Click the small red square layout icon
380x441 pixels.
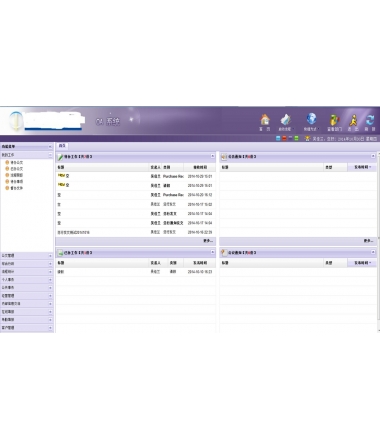284,138
